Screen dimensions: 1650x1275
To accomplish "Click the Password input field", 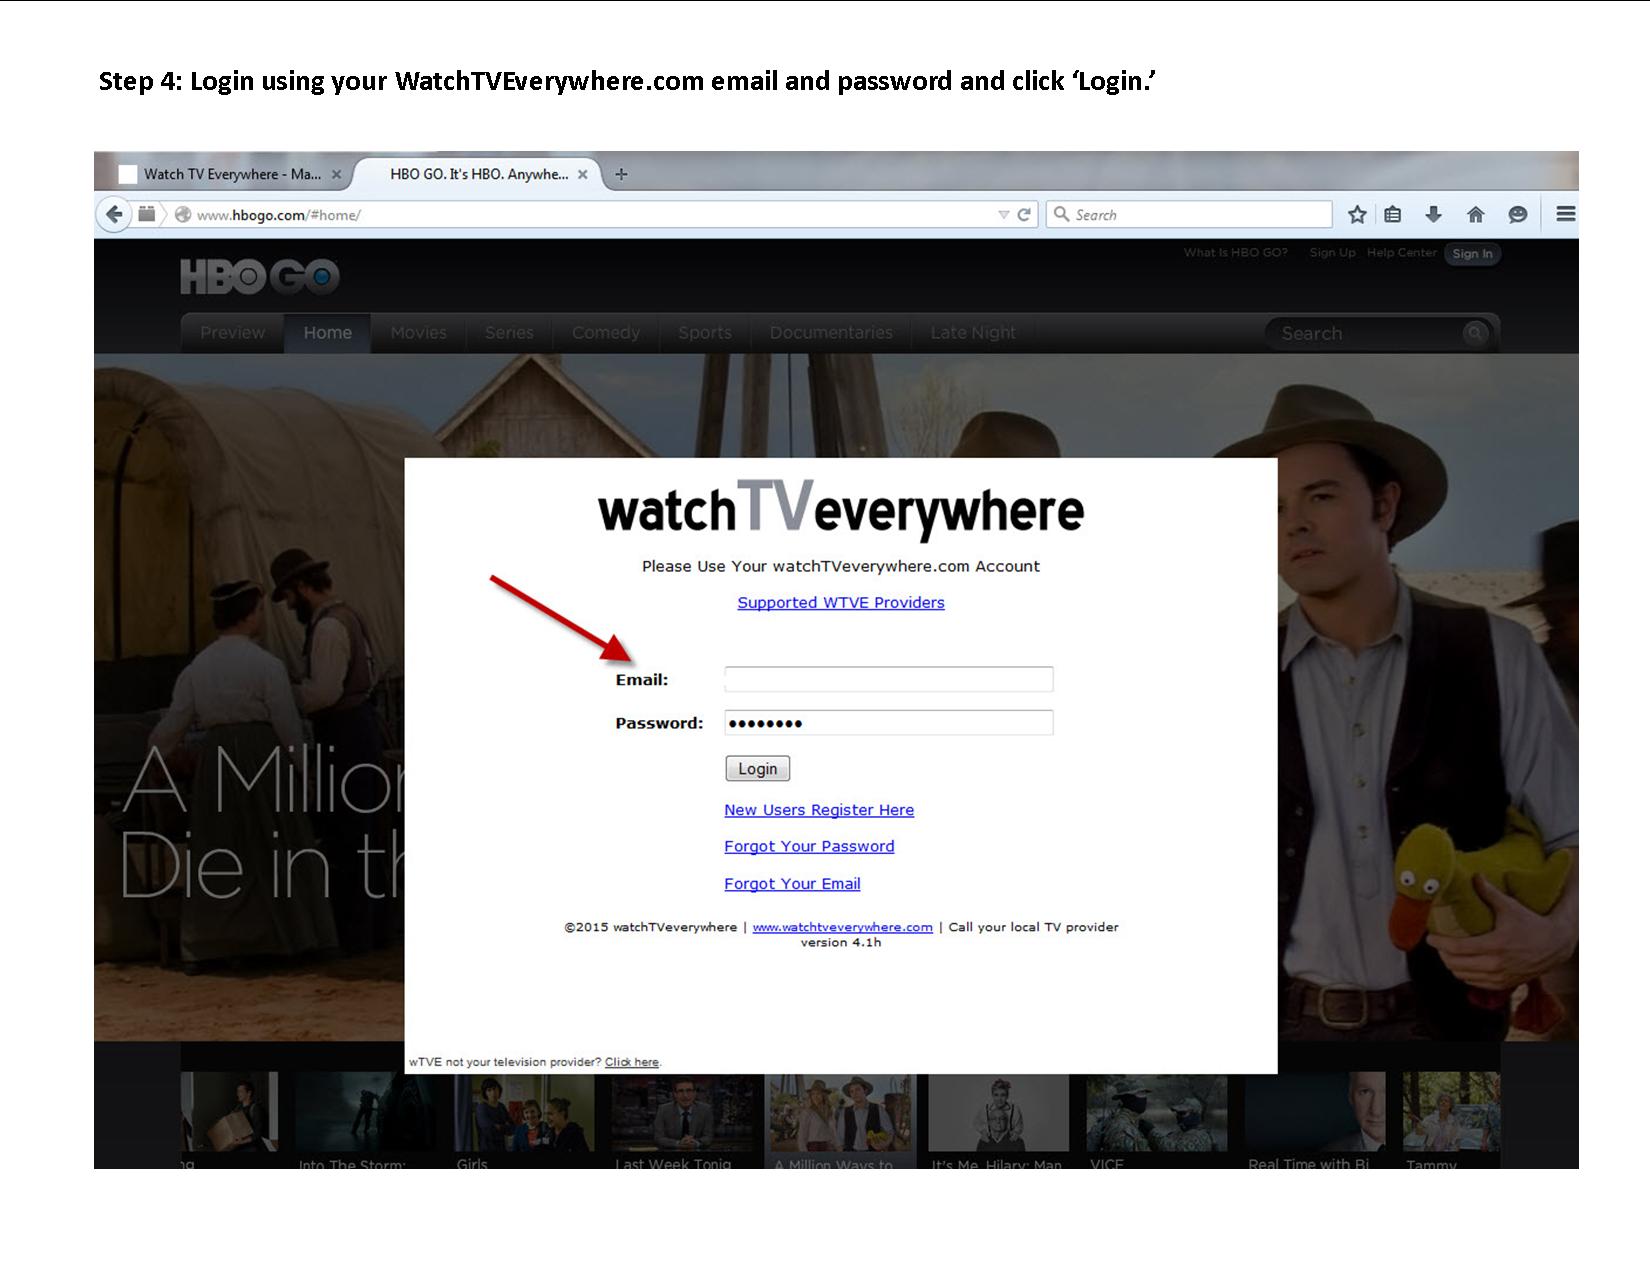I will [888, 723].
